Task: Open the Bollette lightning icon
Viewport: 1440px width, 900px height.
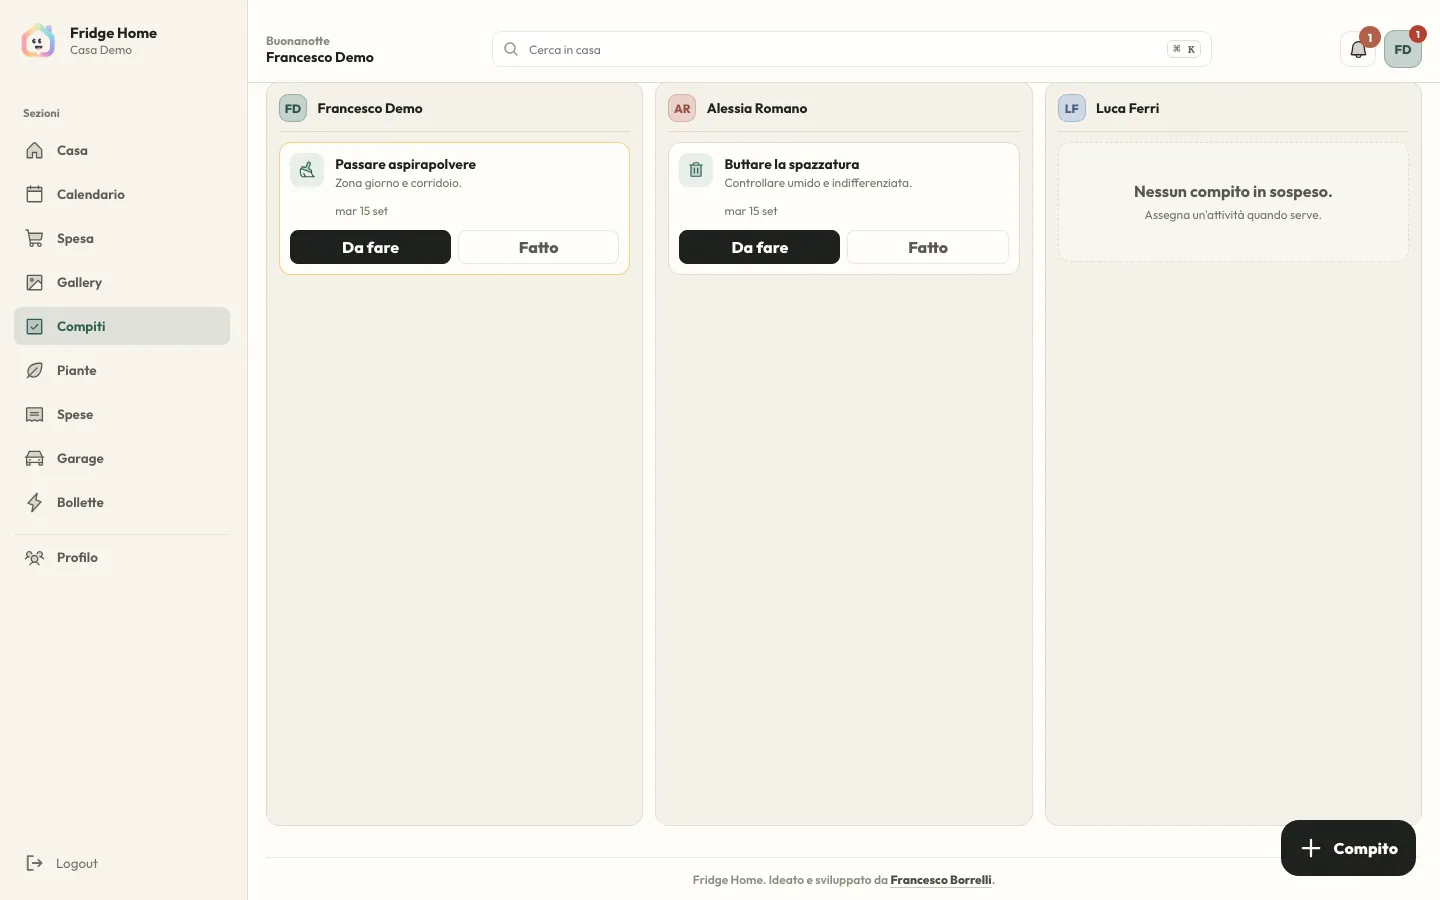Action: pyautogui.click(x=35, y=502)
